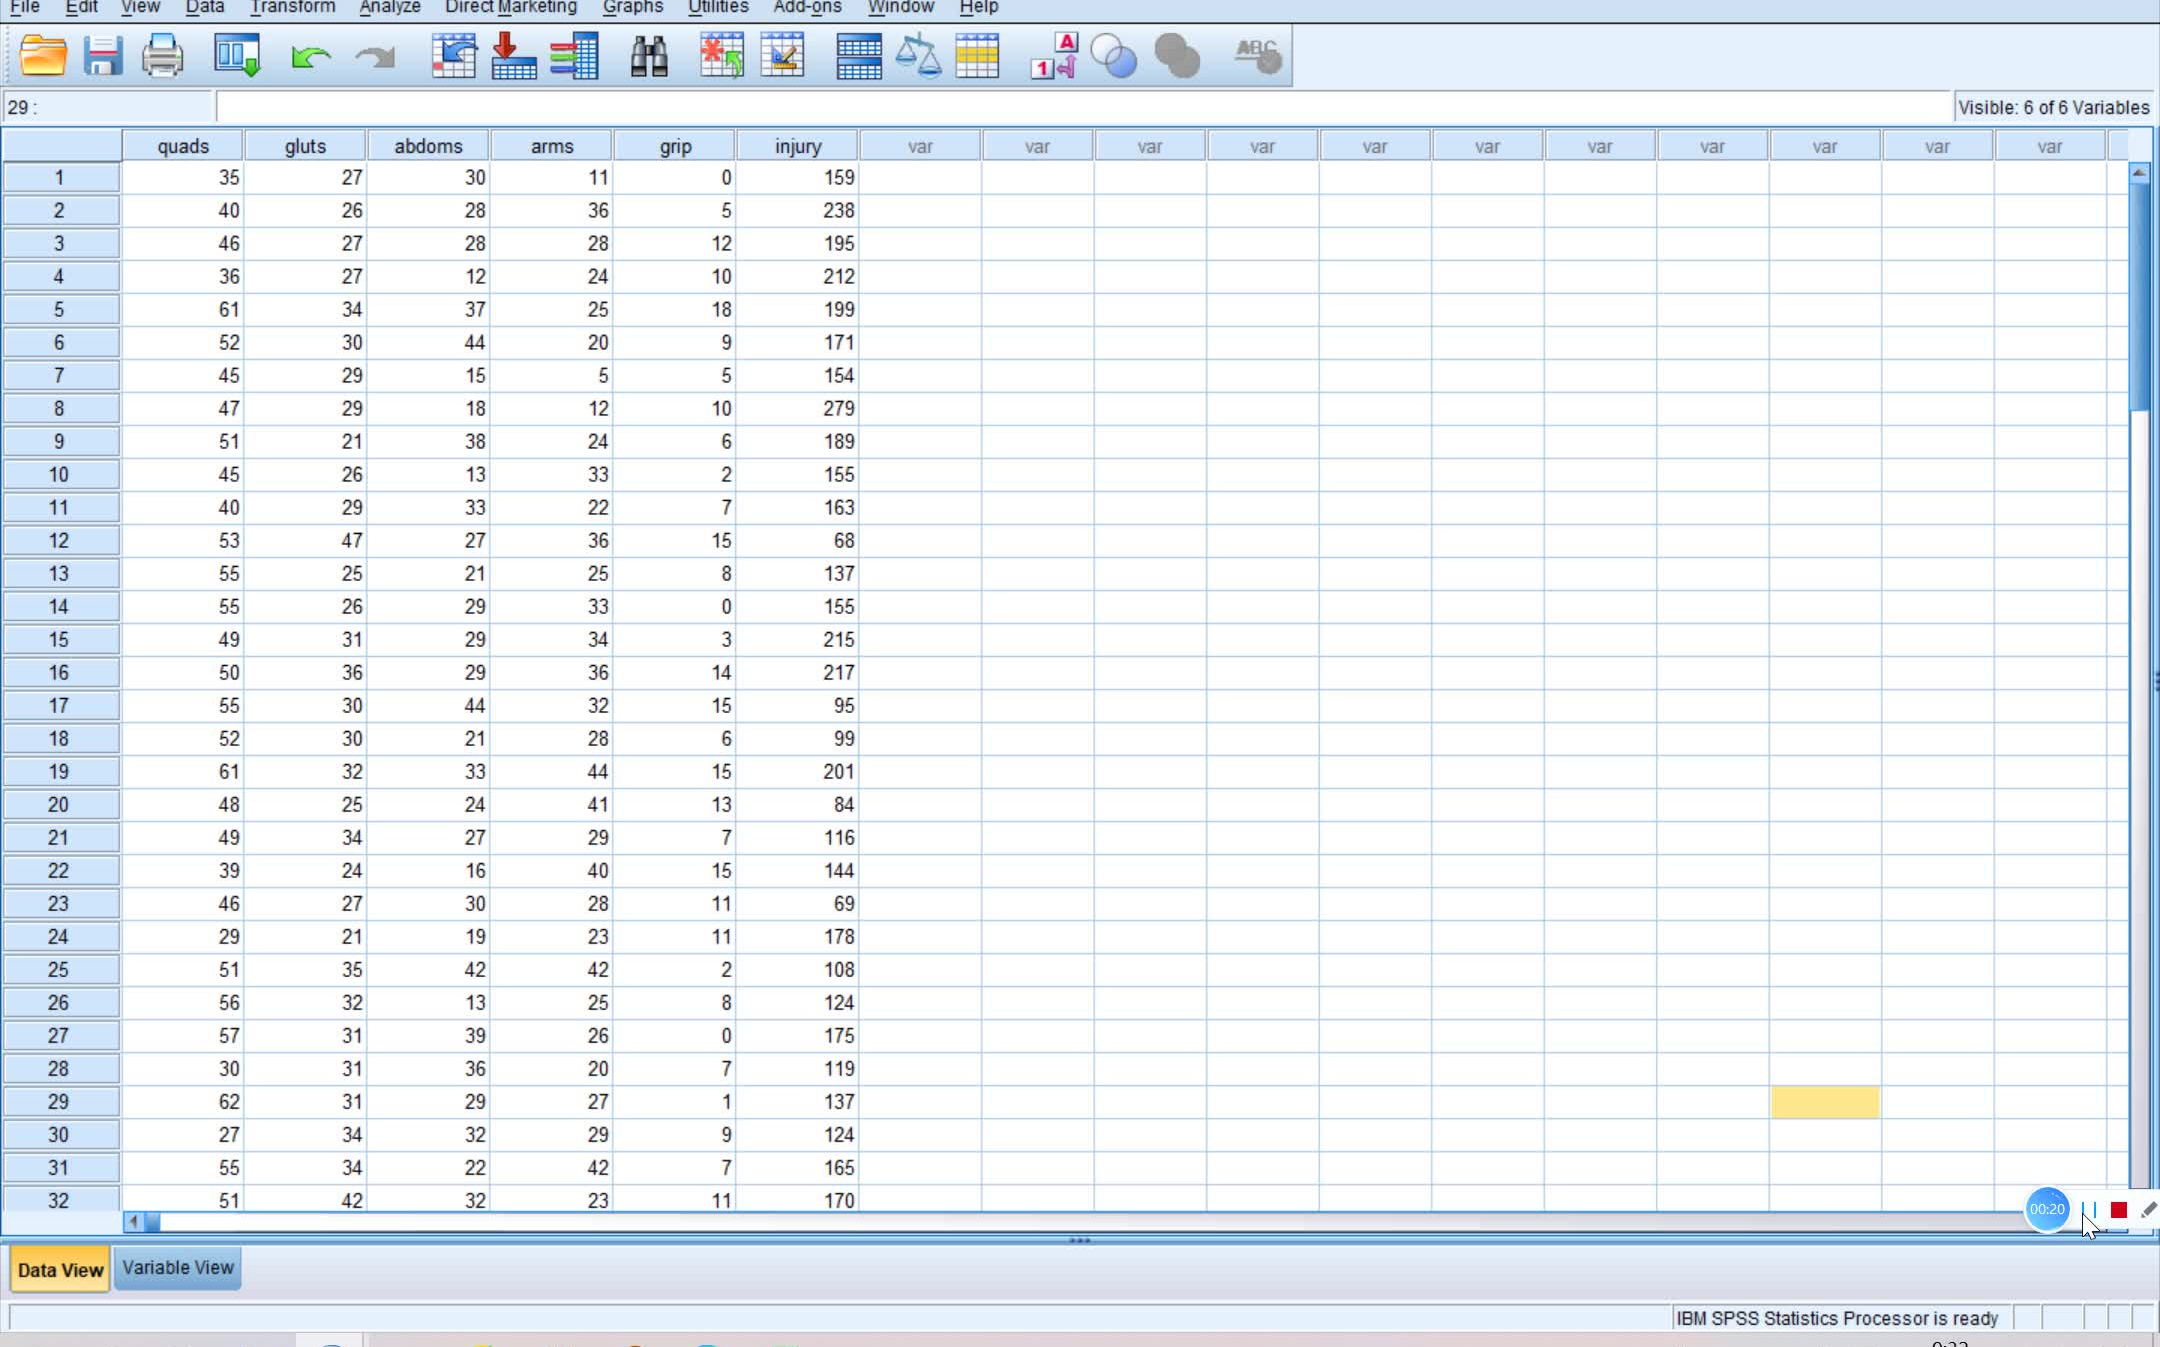The width and height of the screenshot is (2160, 1347).
Task: Click the Print icon
Action: tap(162, 55)
